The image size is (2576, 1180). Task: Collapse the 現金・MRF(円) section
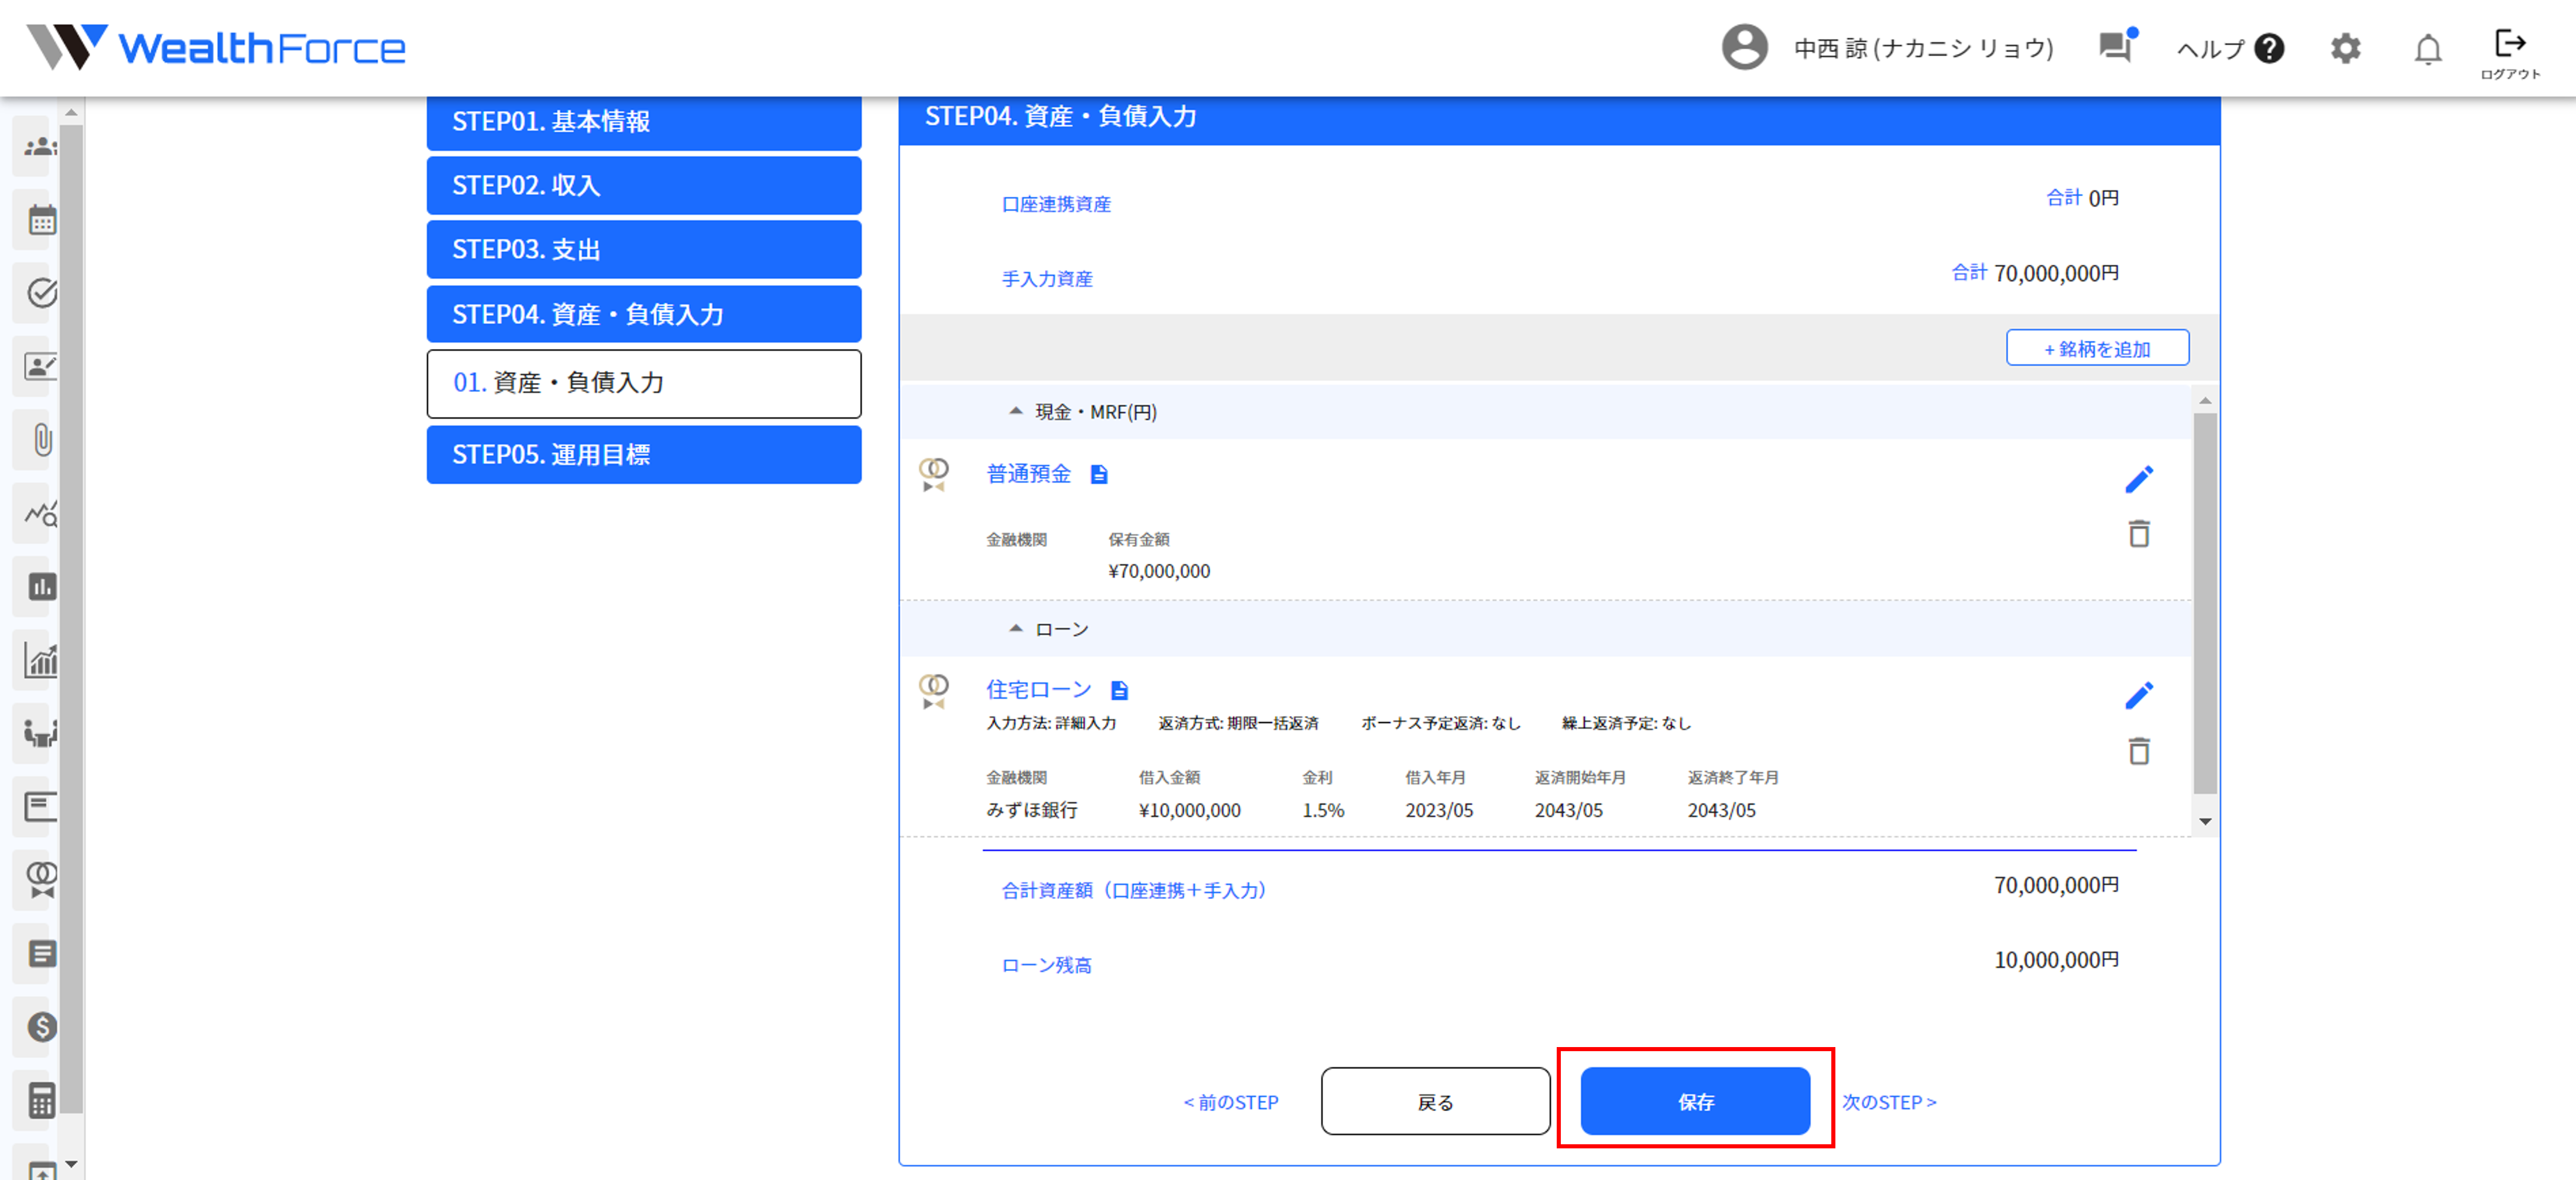[1016, 411]
